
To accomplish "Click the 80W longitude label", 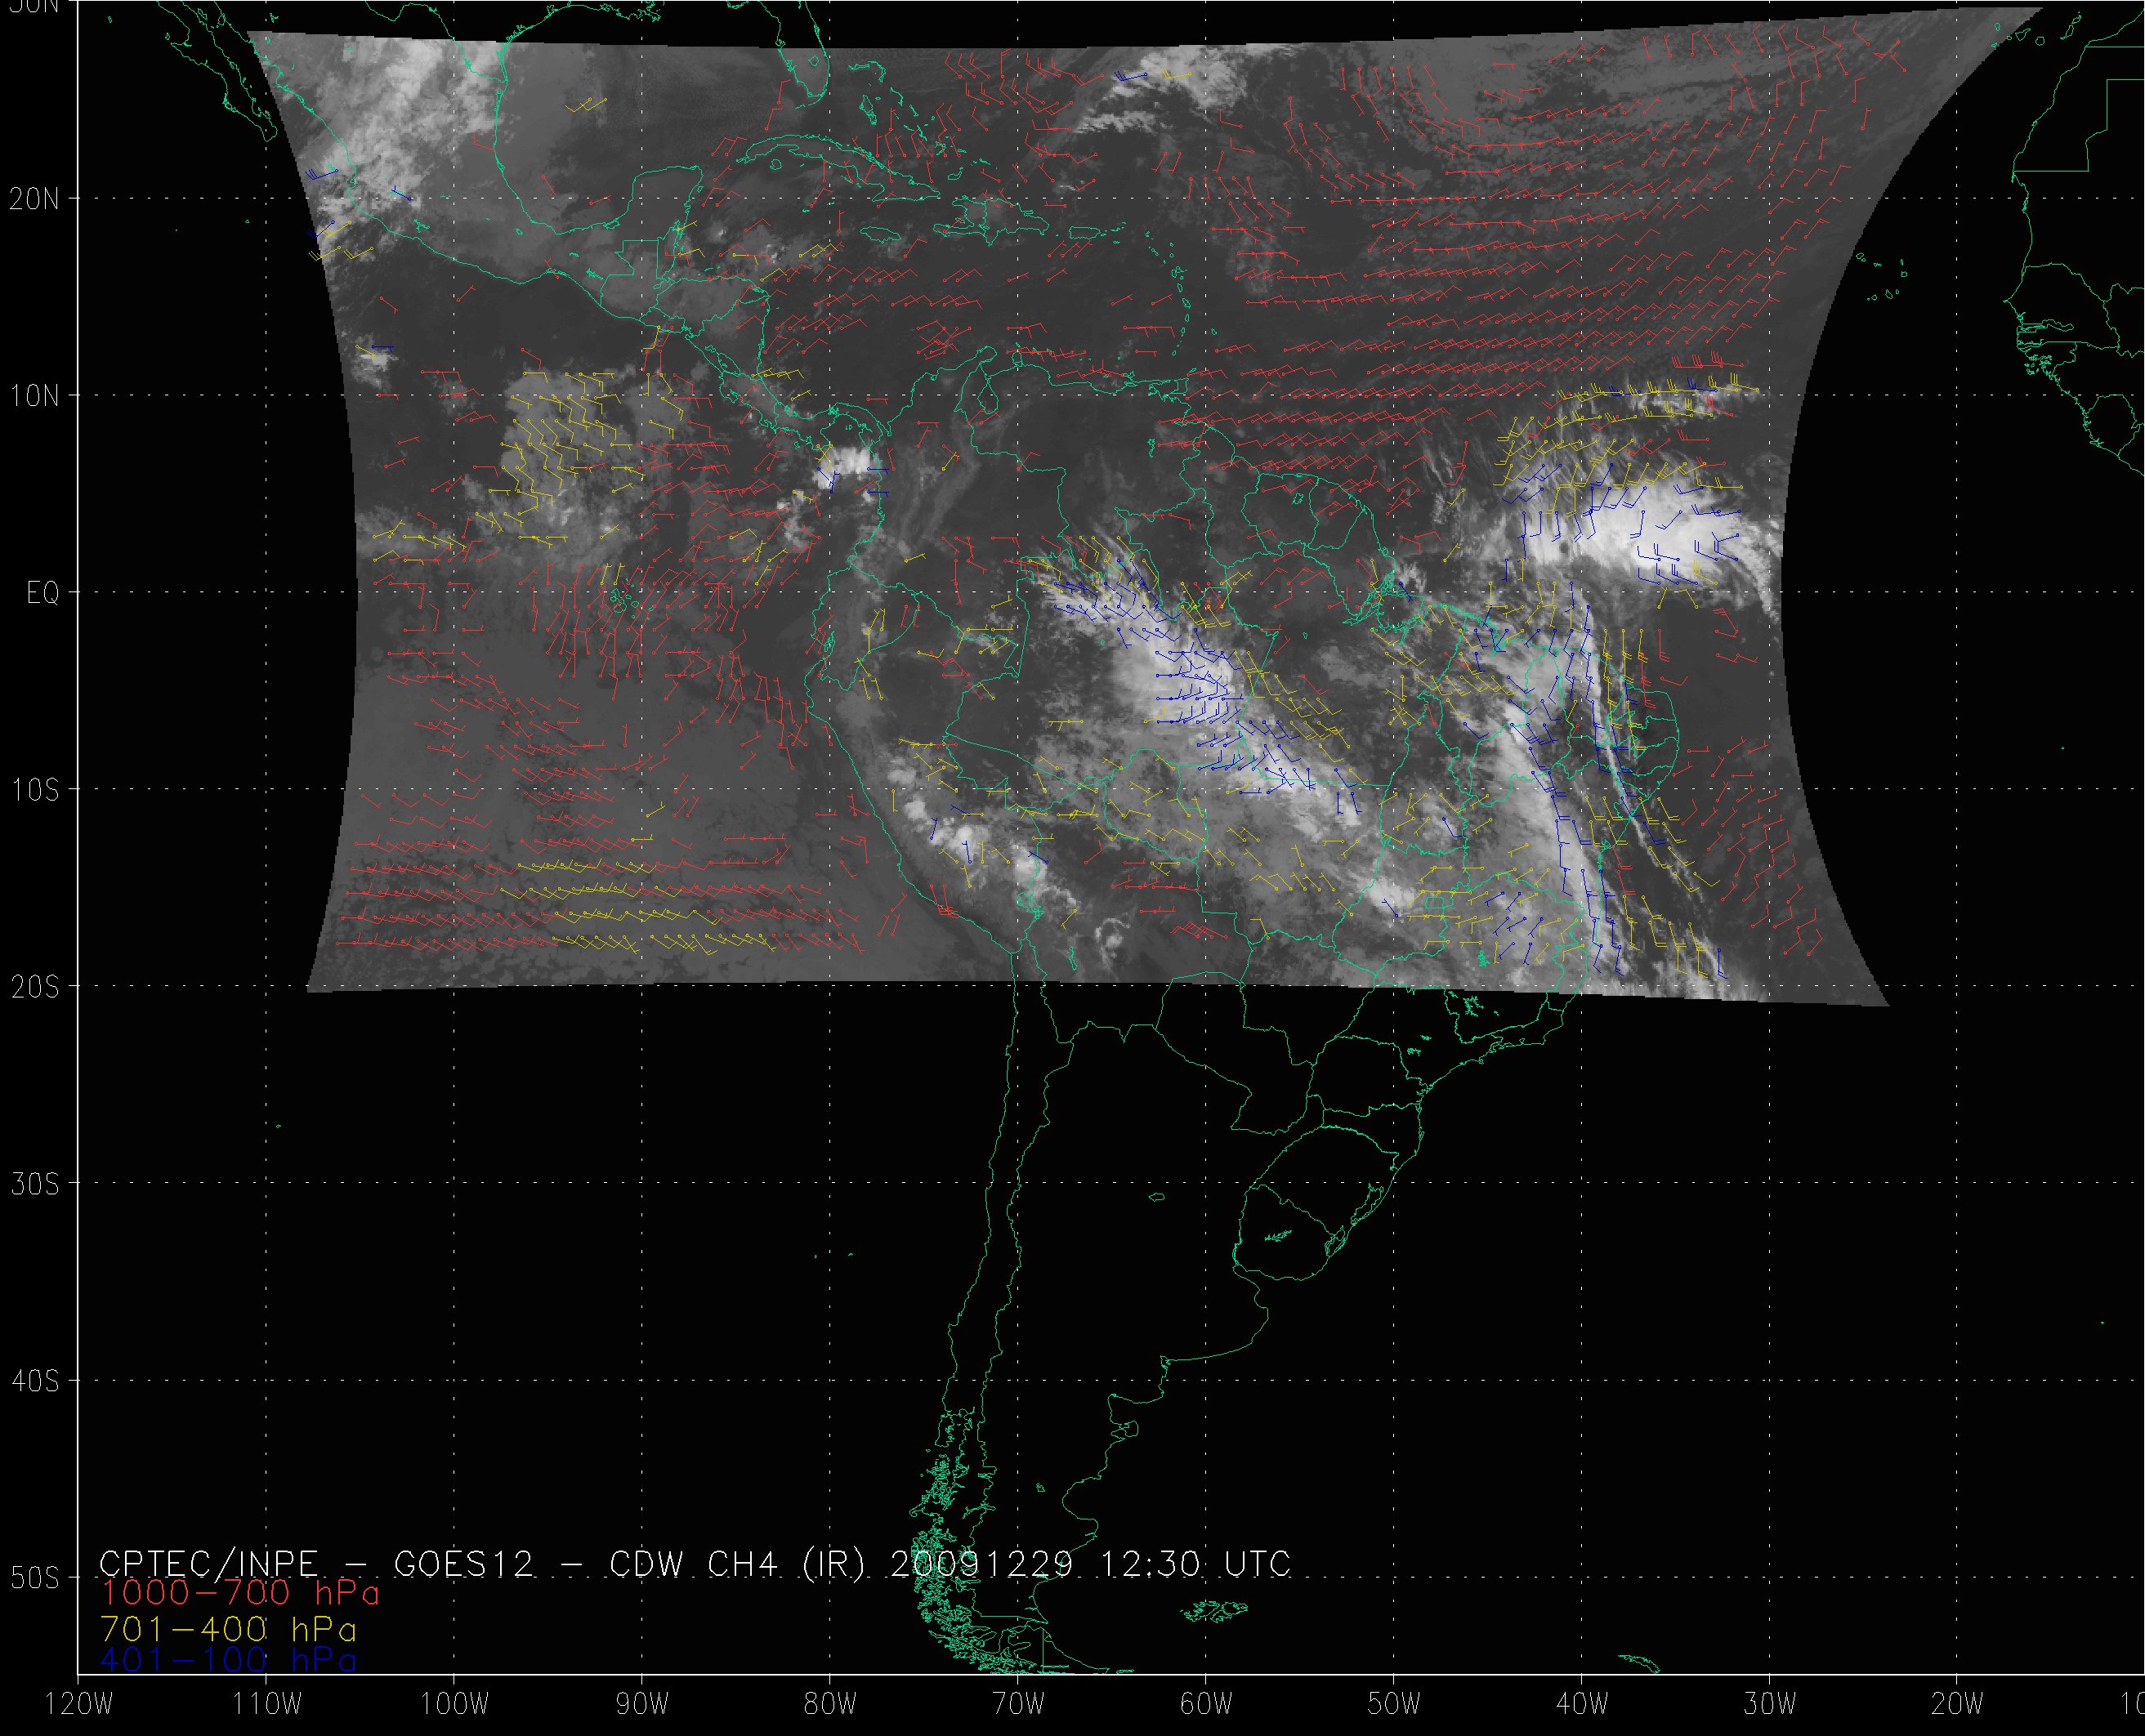I will pyautogui.click(x=830, y=1704).
